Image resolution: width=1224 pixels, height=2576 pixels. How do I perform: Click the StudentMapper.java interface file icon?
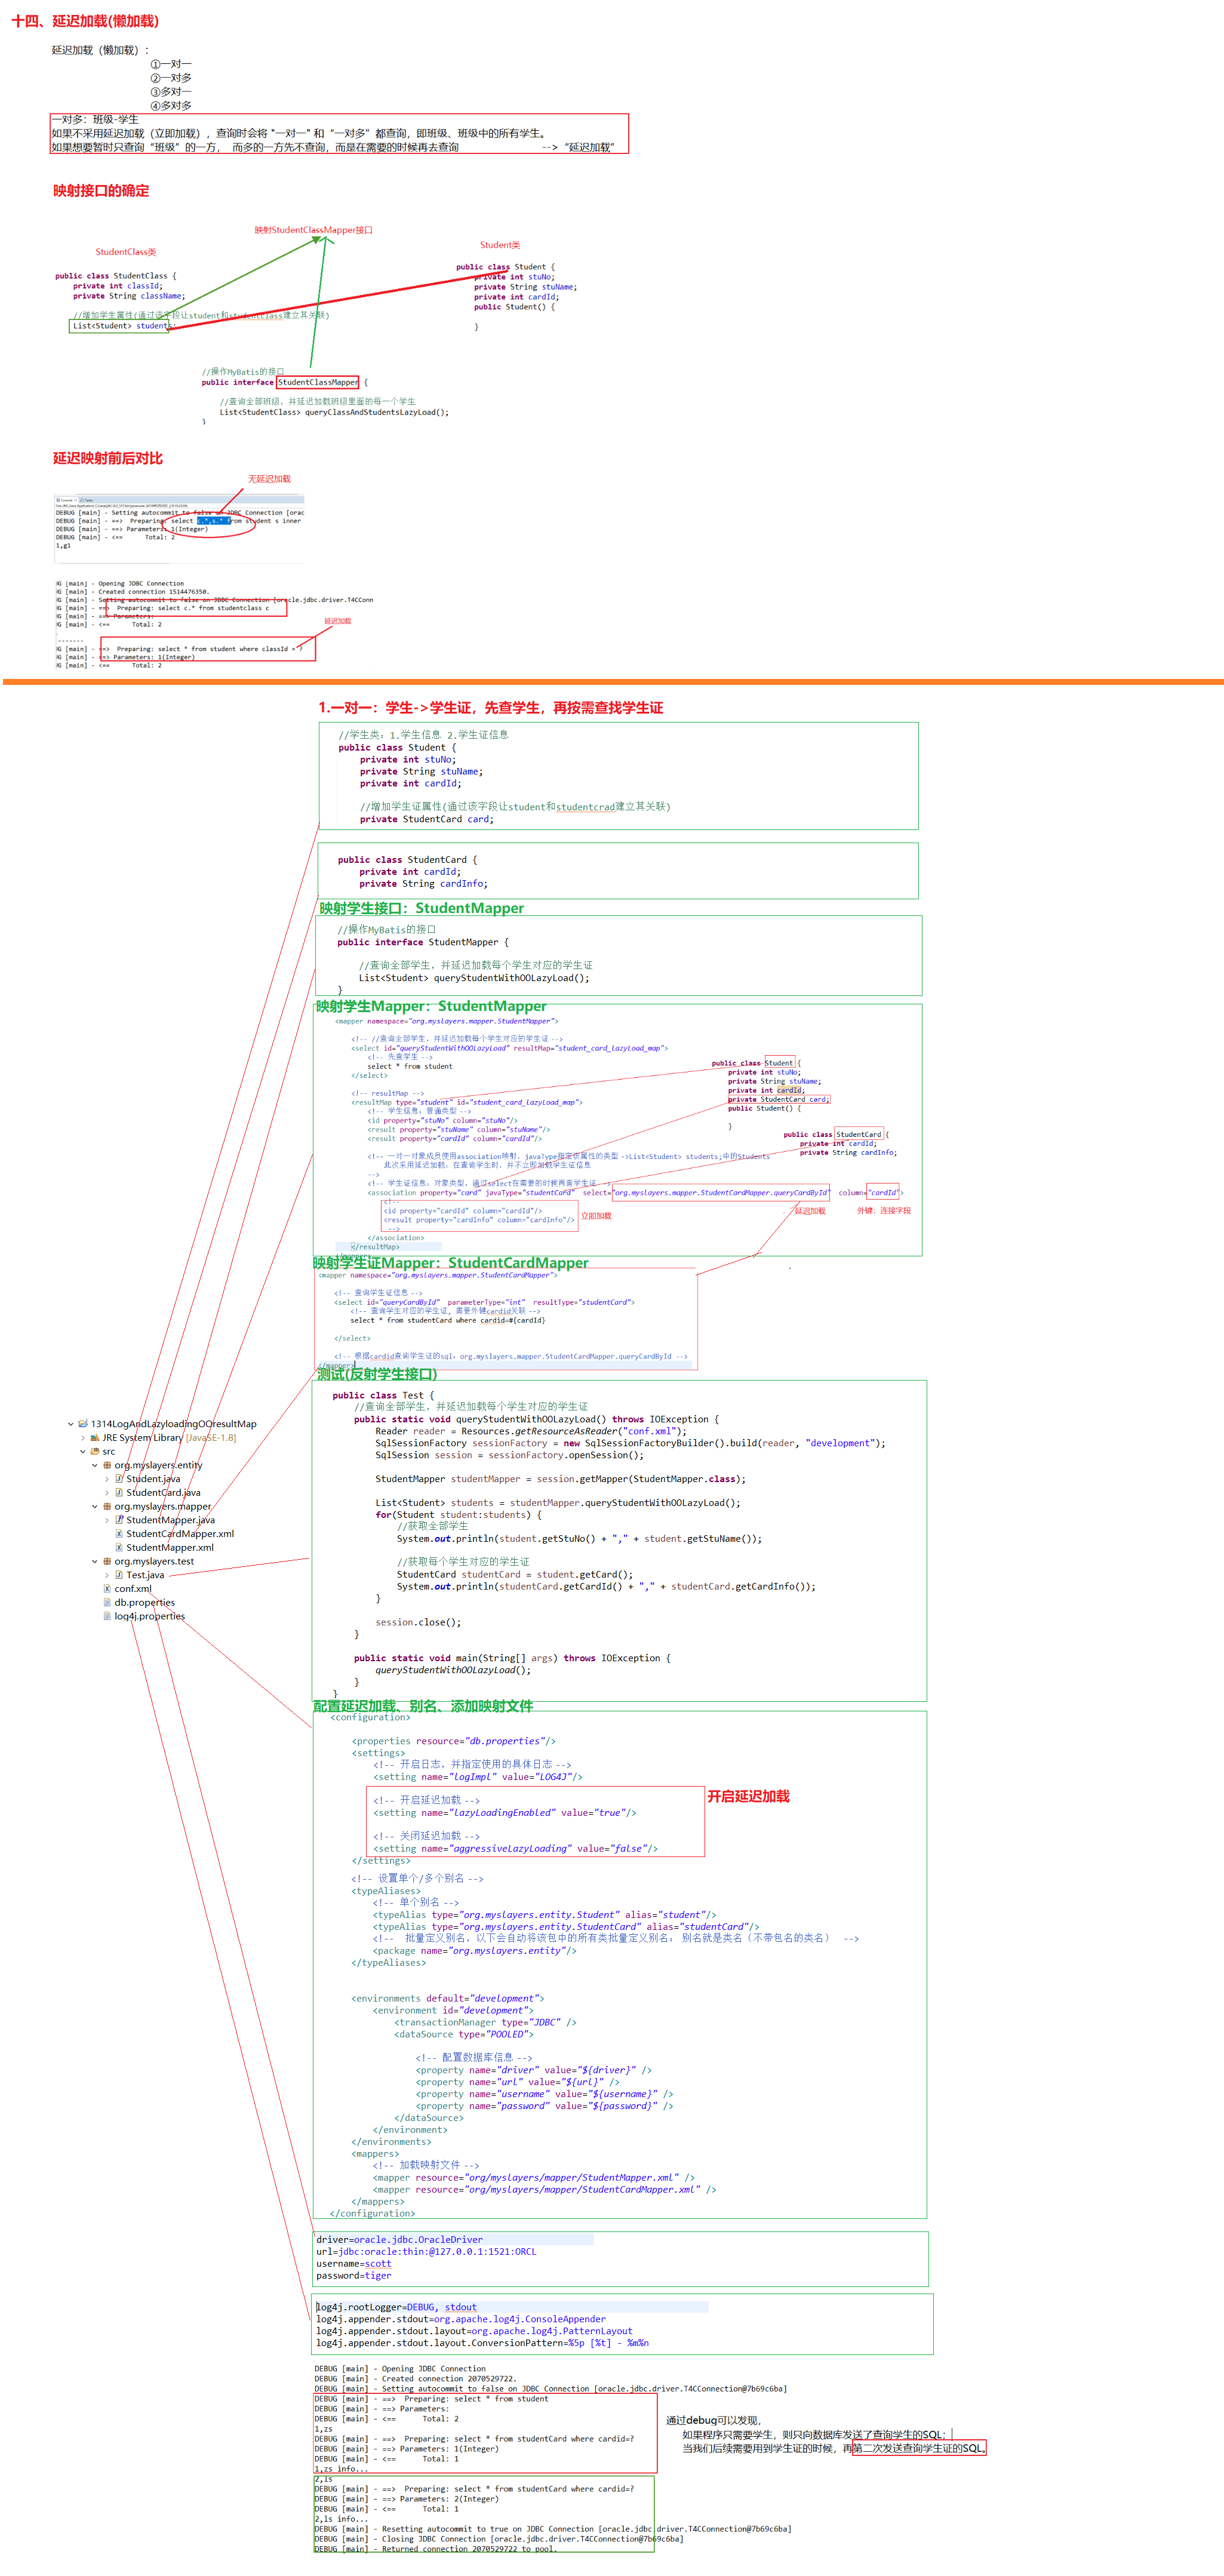click(119, 1520)
